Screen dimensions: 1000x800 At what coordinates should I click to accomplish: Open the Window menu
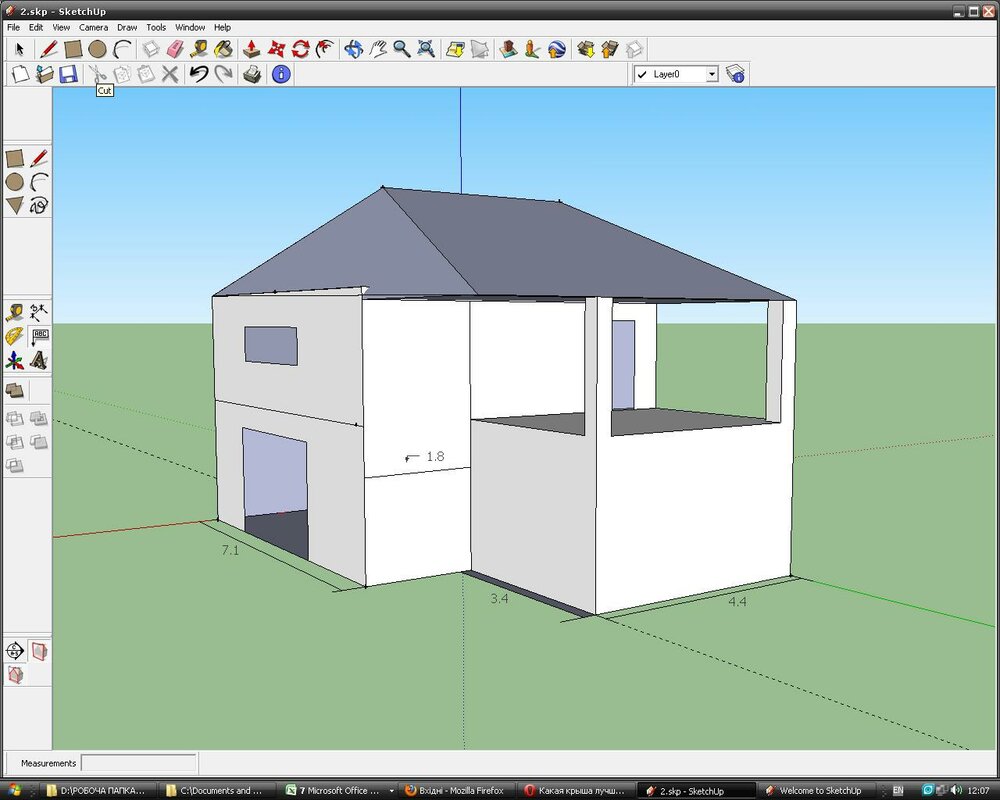(189, 27)
